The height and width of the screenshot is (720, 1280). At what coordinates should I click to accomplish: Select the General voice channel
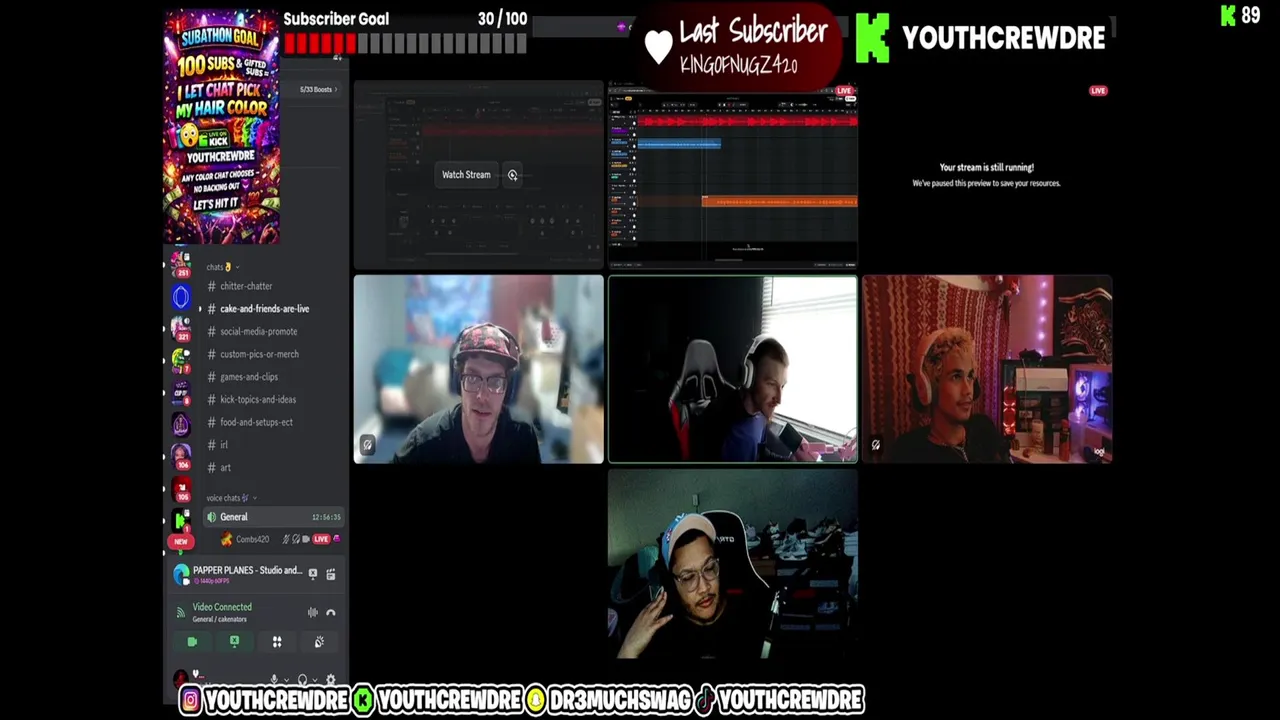click(272, 517)
